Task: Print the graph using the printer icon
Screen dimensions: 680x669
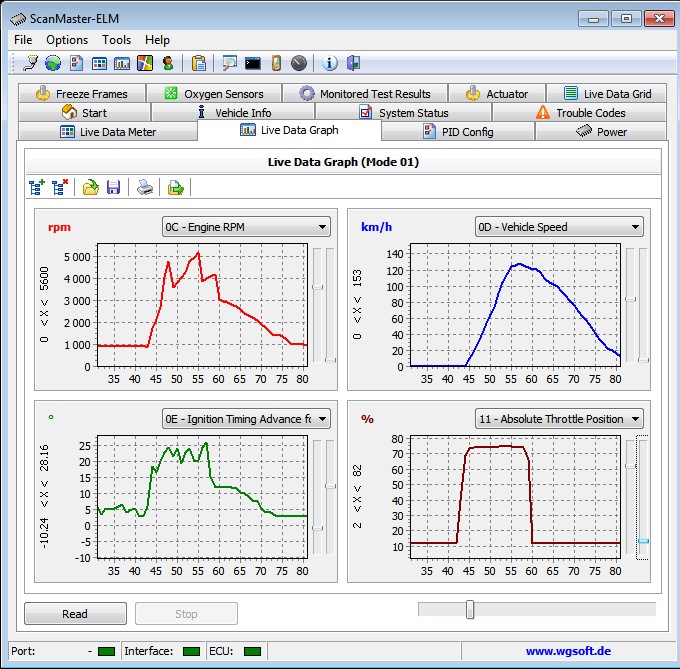Action: [145, 187]
